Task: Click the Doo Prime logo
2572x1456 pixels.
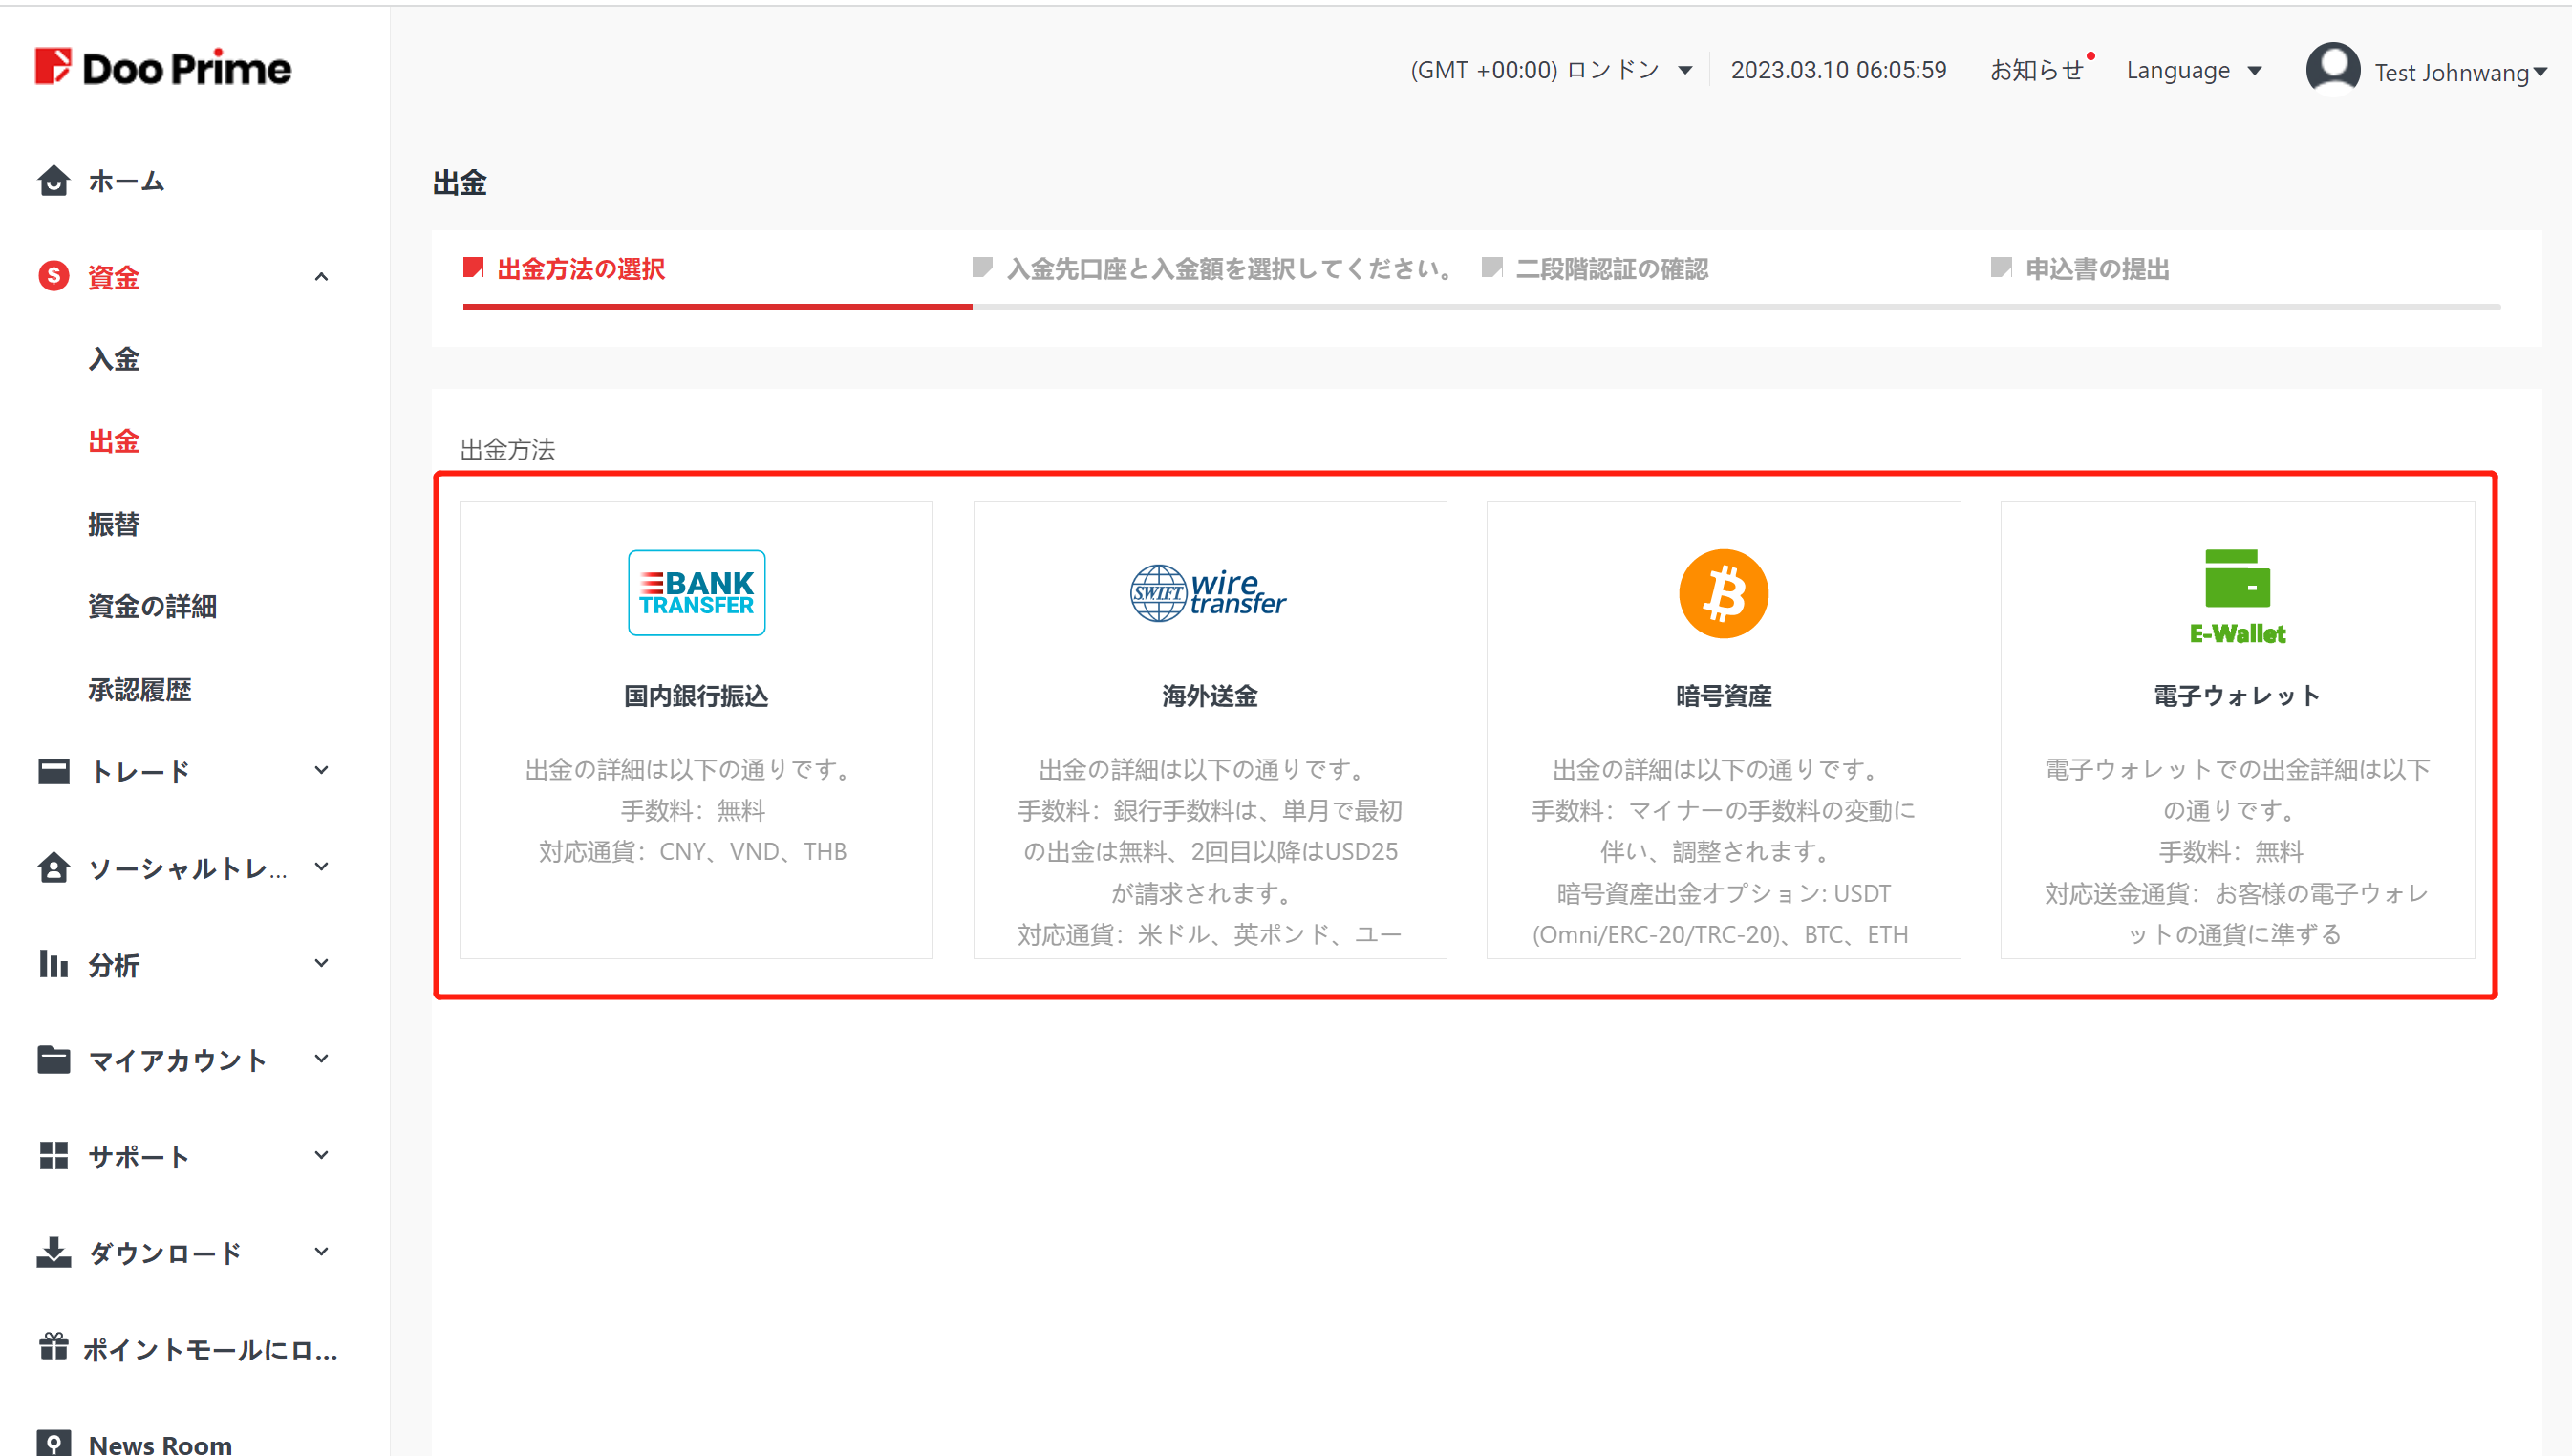Action: (163, 67)
